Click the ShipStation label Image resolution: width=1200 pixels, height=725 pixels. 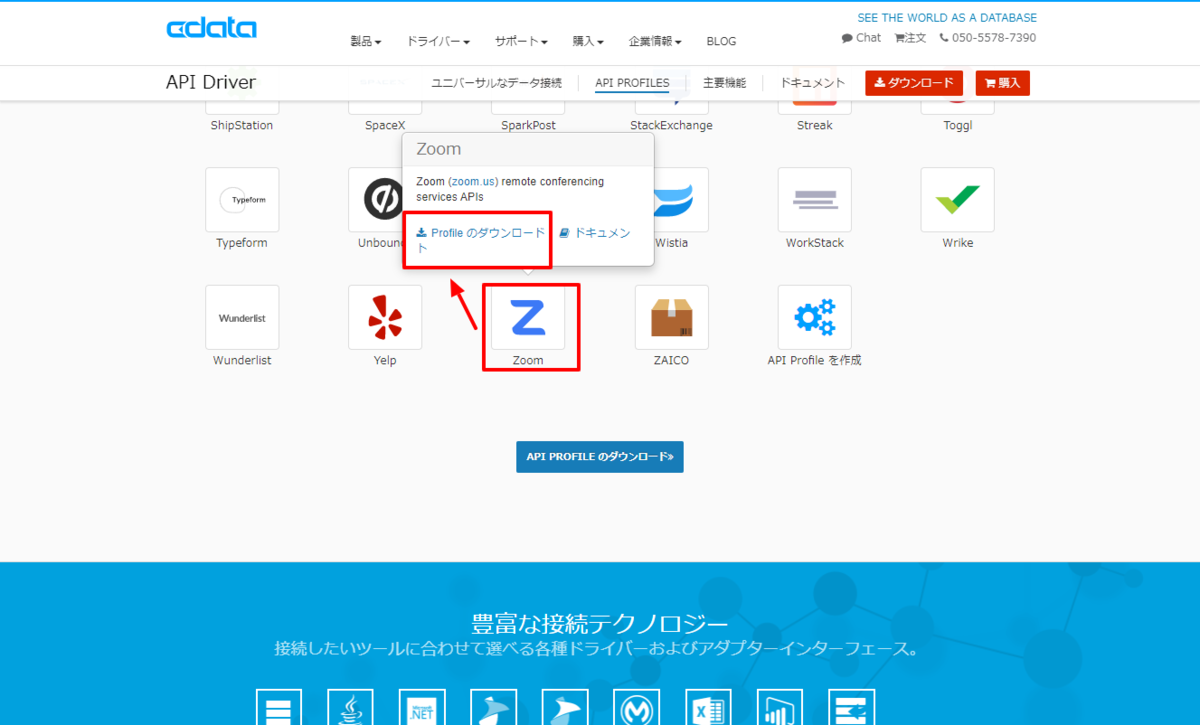(242, 126)
